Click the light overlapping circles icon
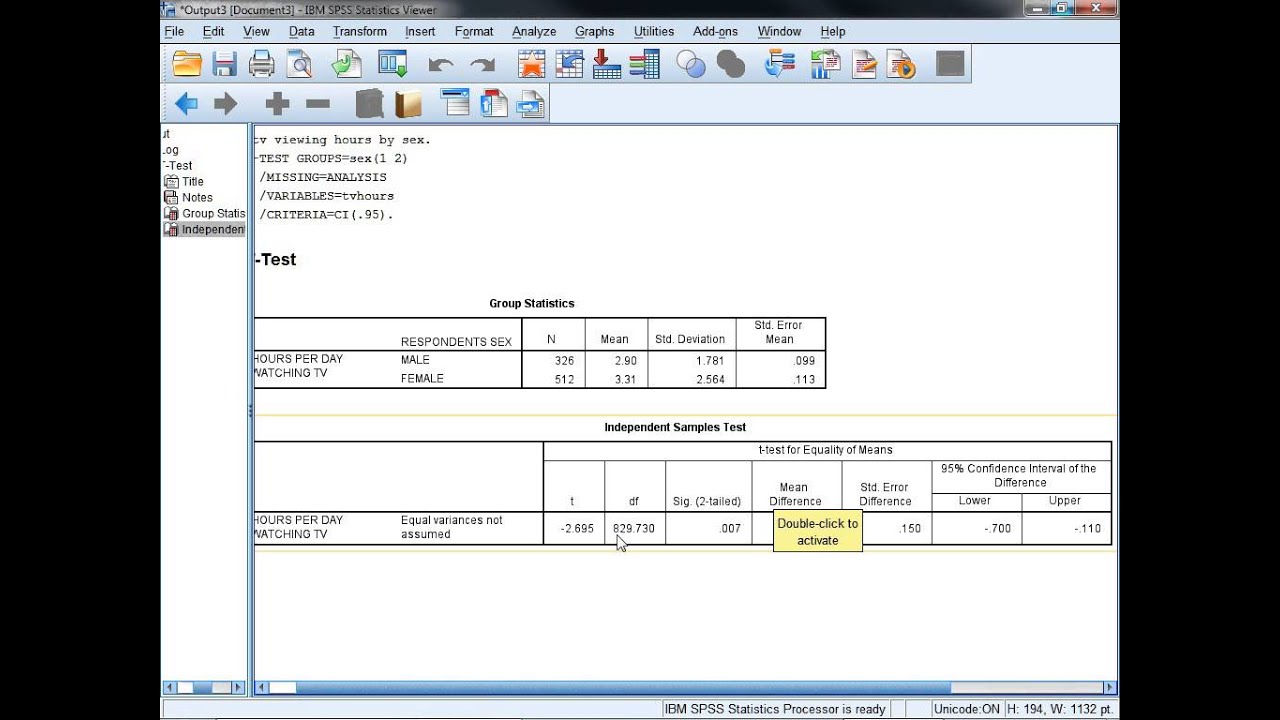The image size is (1280, 720). [691, 65]
